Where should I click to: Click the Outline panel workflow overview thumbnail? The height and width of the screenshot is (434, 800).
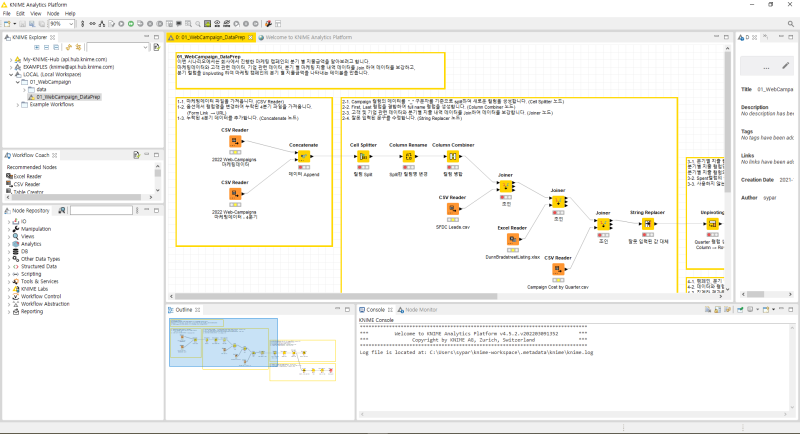tap(253, 349)
